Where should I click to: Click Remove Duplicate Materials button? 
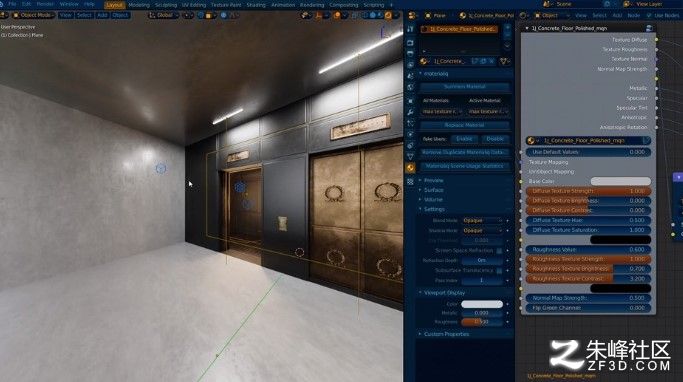point(464,152)
